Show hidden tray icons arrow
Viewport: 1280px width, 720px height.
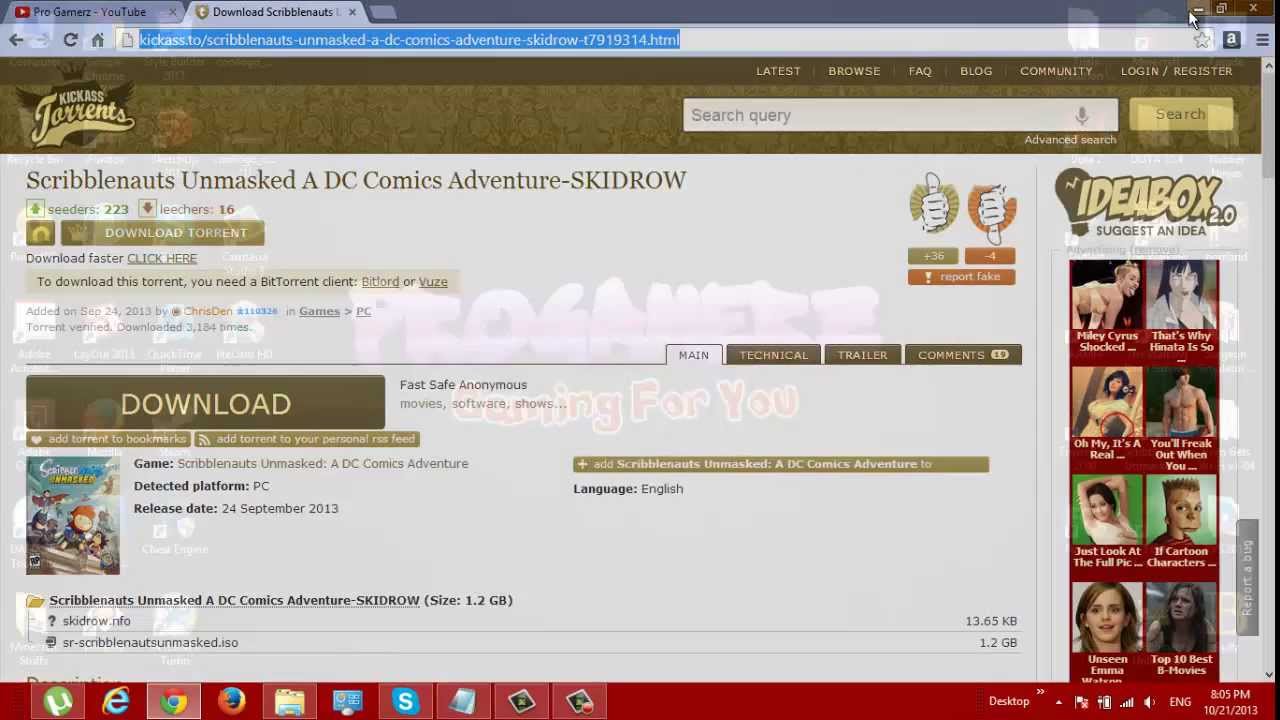click(x=1058, y=702)
